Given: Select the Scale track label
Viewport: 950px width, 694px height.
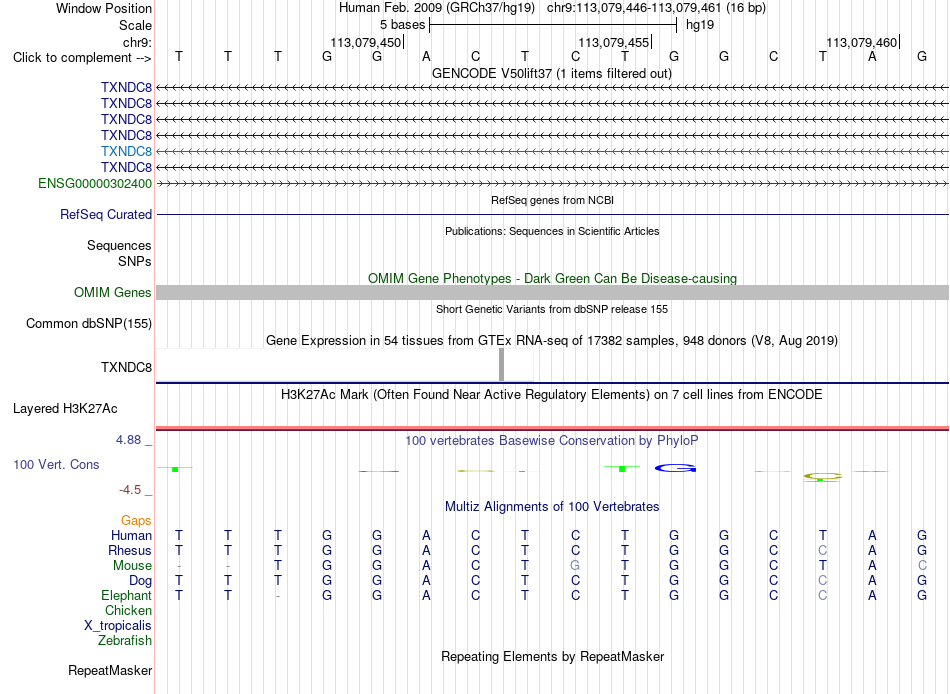Looking at the screenshot, I should click(x=135, y=25).
